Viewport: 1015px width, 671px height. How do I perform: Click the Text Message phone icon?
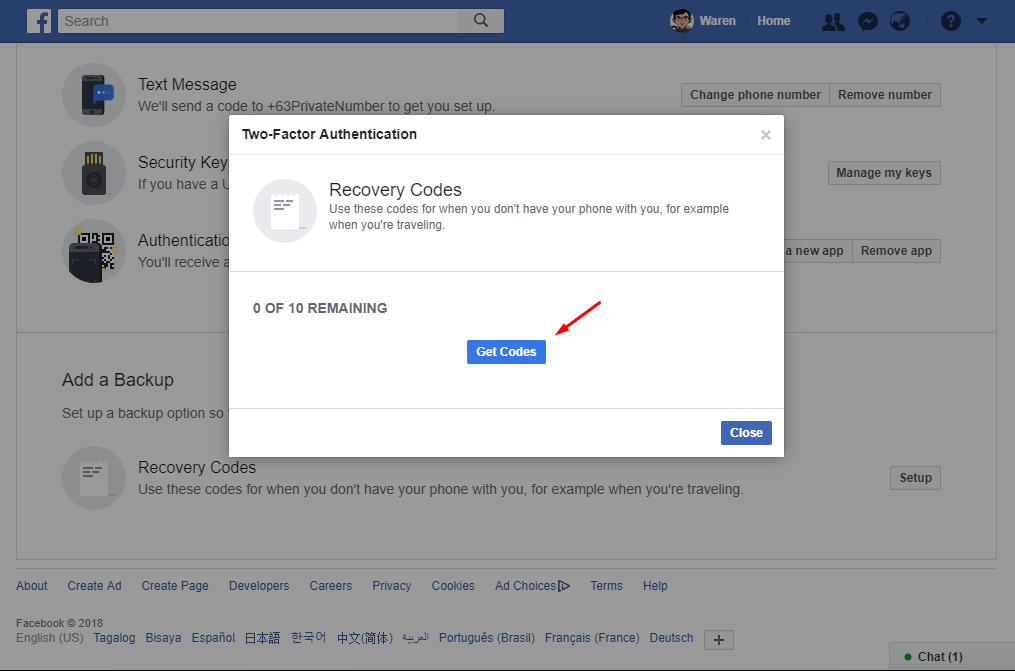coord(93,94)
